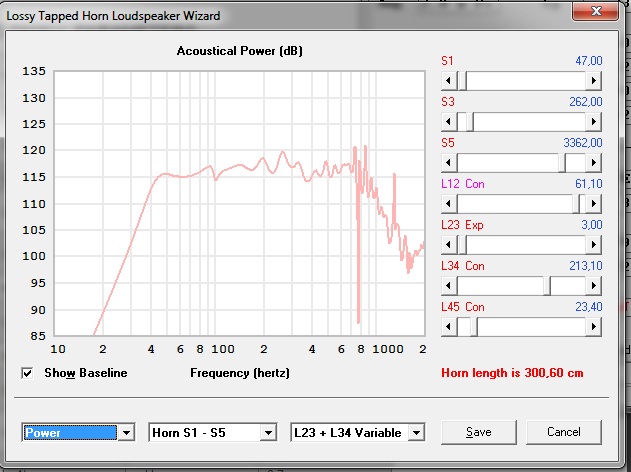The height and width of the screenshot is (472, 631).
Task: Click the left arrow of the S3 slider
Action: [x=449, y=122]
